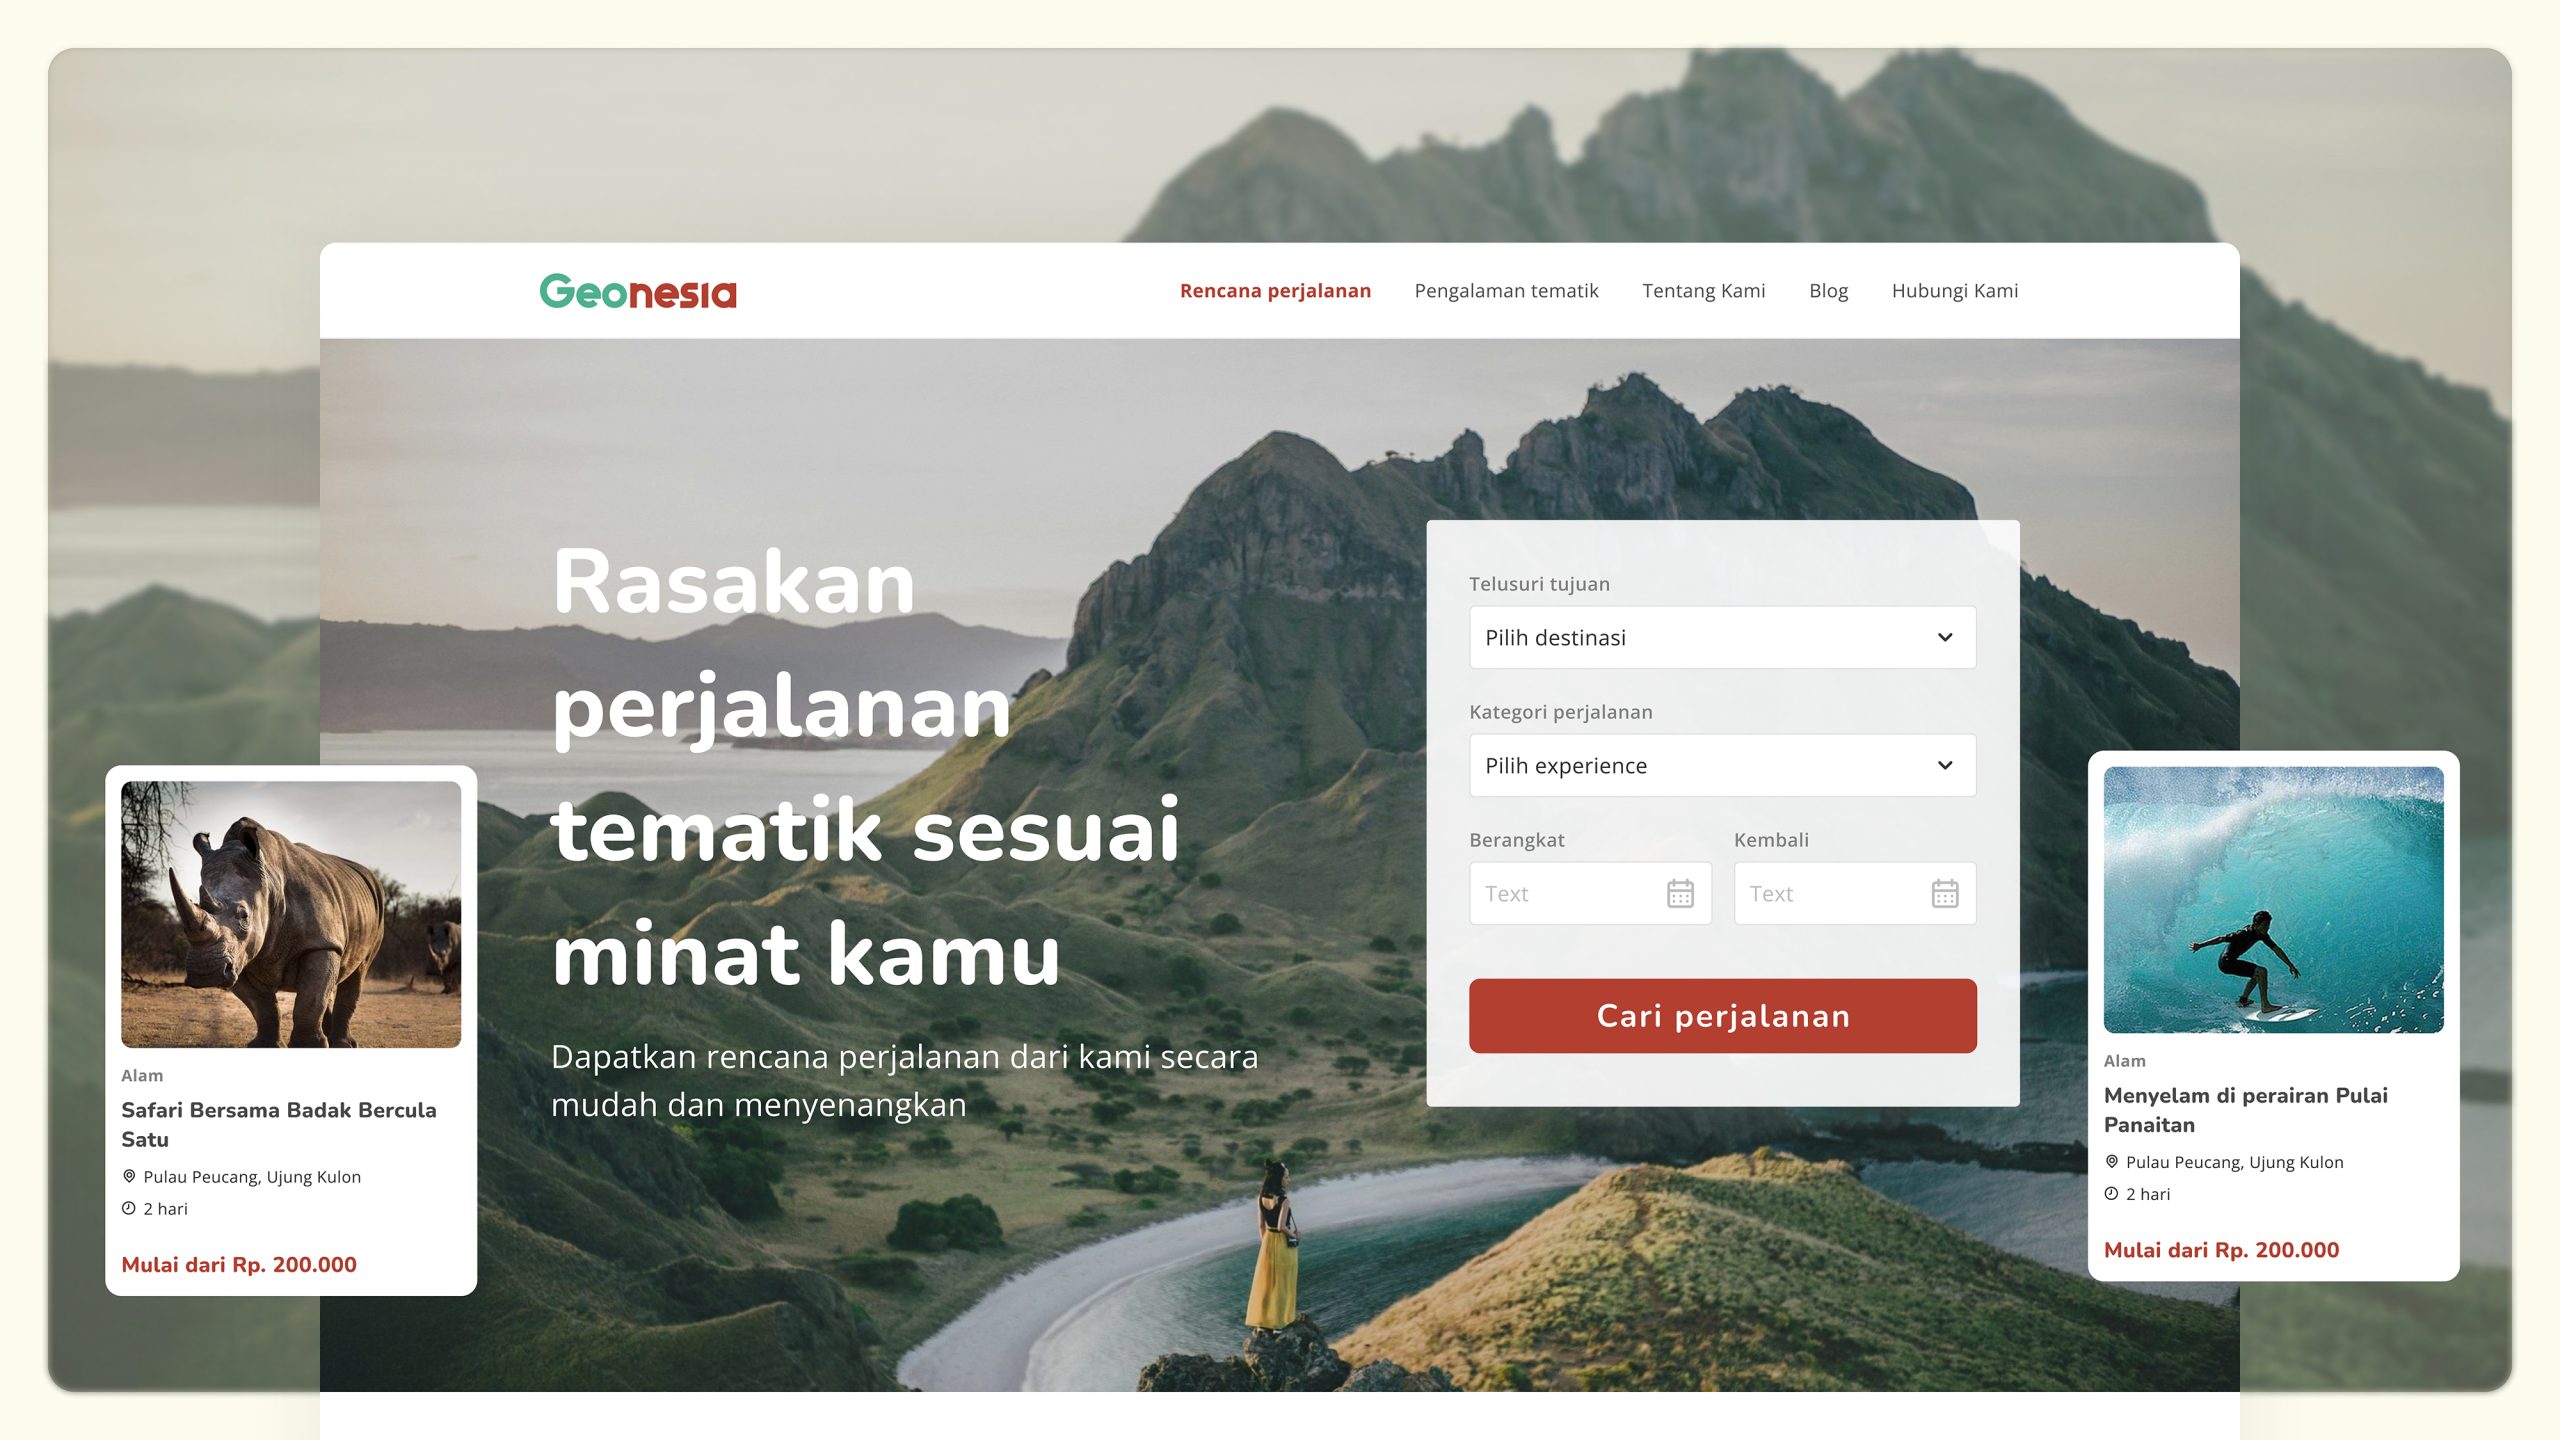Open Tentang Kami page

click(1703, 291)
